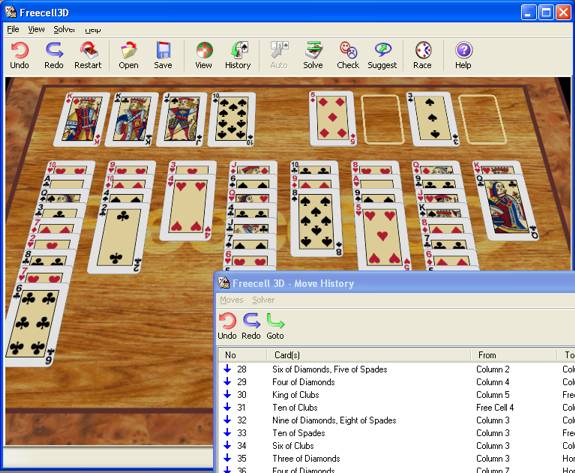This screenshot has height=473, width=575.
Task: Click the Queen of Clubs card
Action: point(508,207)
